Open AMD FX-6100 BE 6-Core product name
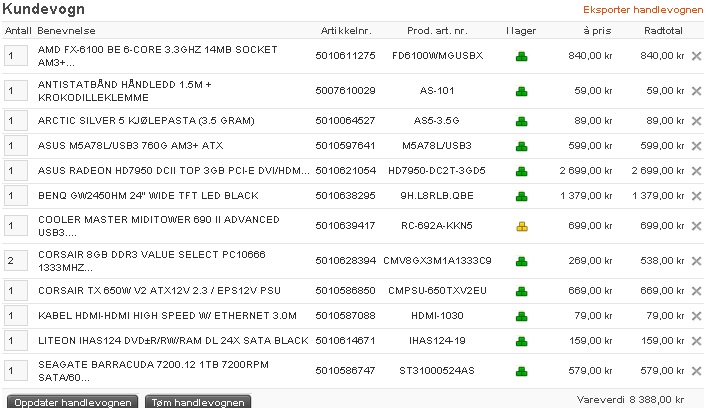711x408 pixels. 157,56
